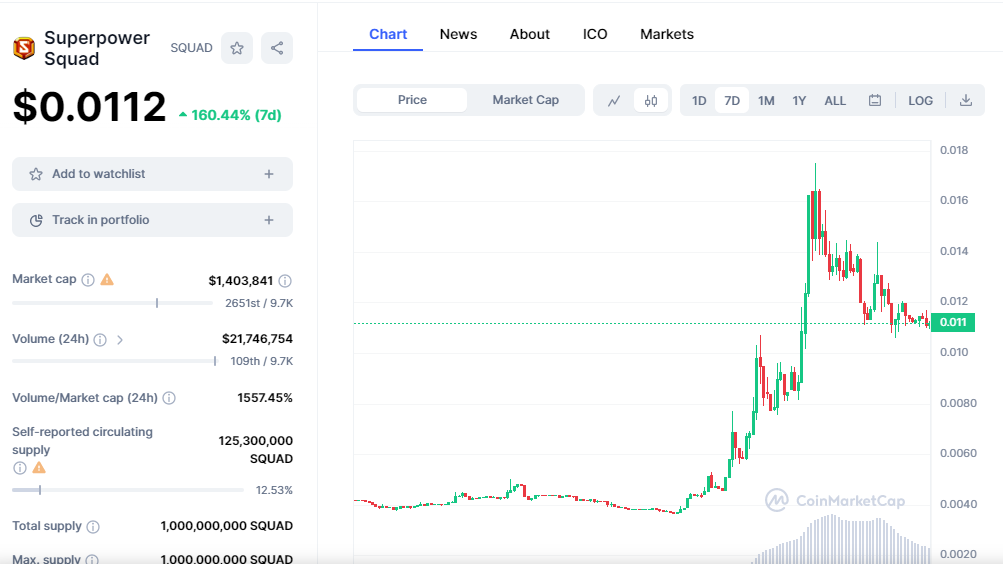The image size is (1003, 564).
Task: Expand Add to watchlist plus sign
Action: click(x=269, y=174)
